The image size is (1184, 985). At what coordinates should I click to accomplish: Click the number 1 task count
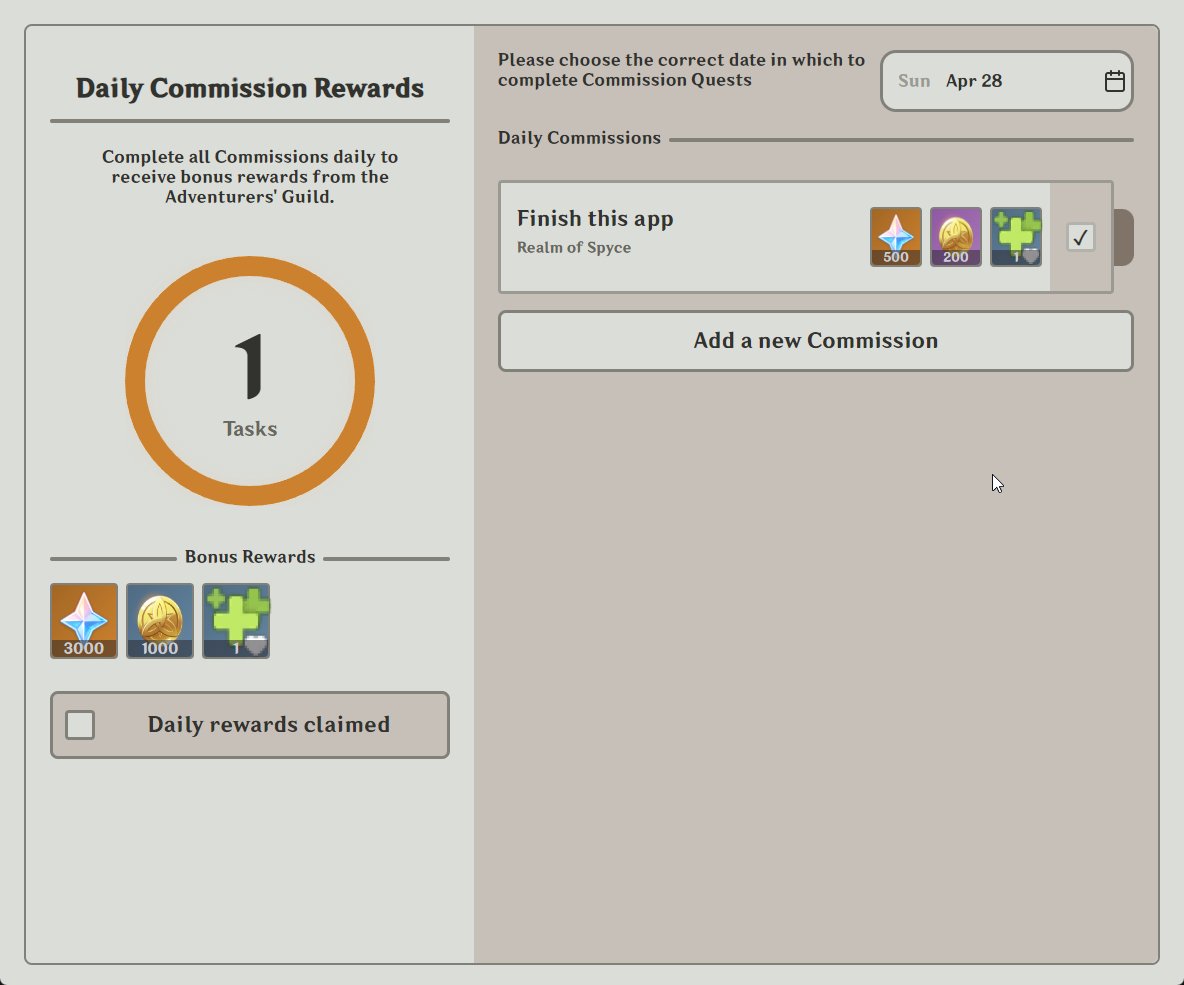[249, 366]
